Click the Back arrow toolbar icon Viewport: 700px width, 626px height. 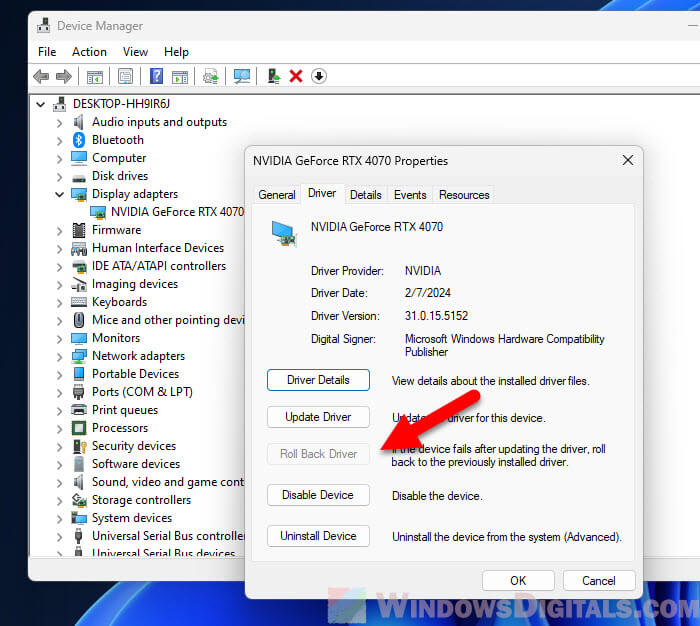tap(41, 76)
